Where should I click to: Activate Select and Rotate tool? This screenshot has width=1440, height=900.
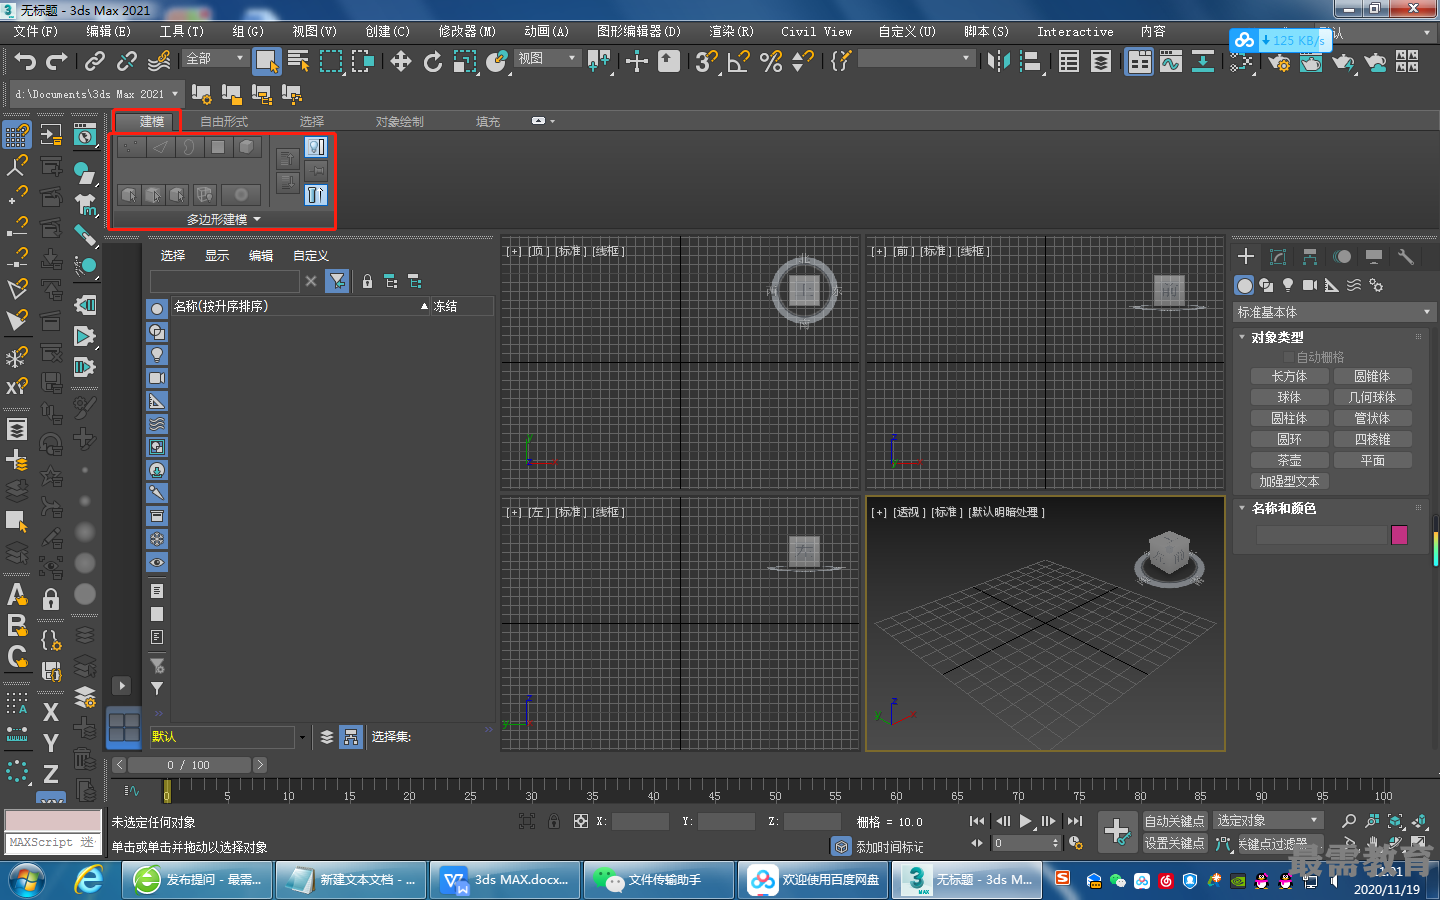pos(433,62)
